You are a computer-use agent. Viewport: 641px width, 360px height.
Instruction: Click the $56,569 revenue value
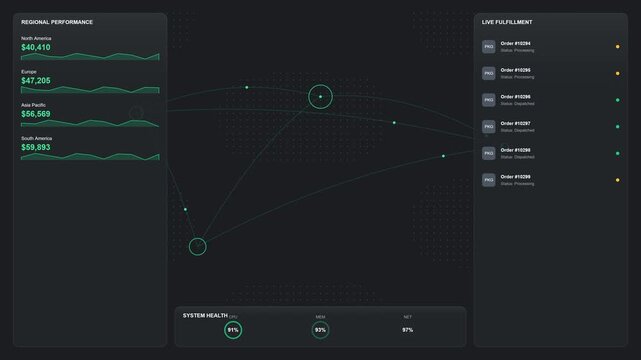[36, 114]
